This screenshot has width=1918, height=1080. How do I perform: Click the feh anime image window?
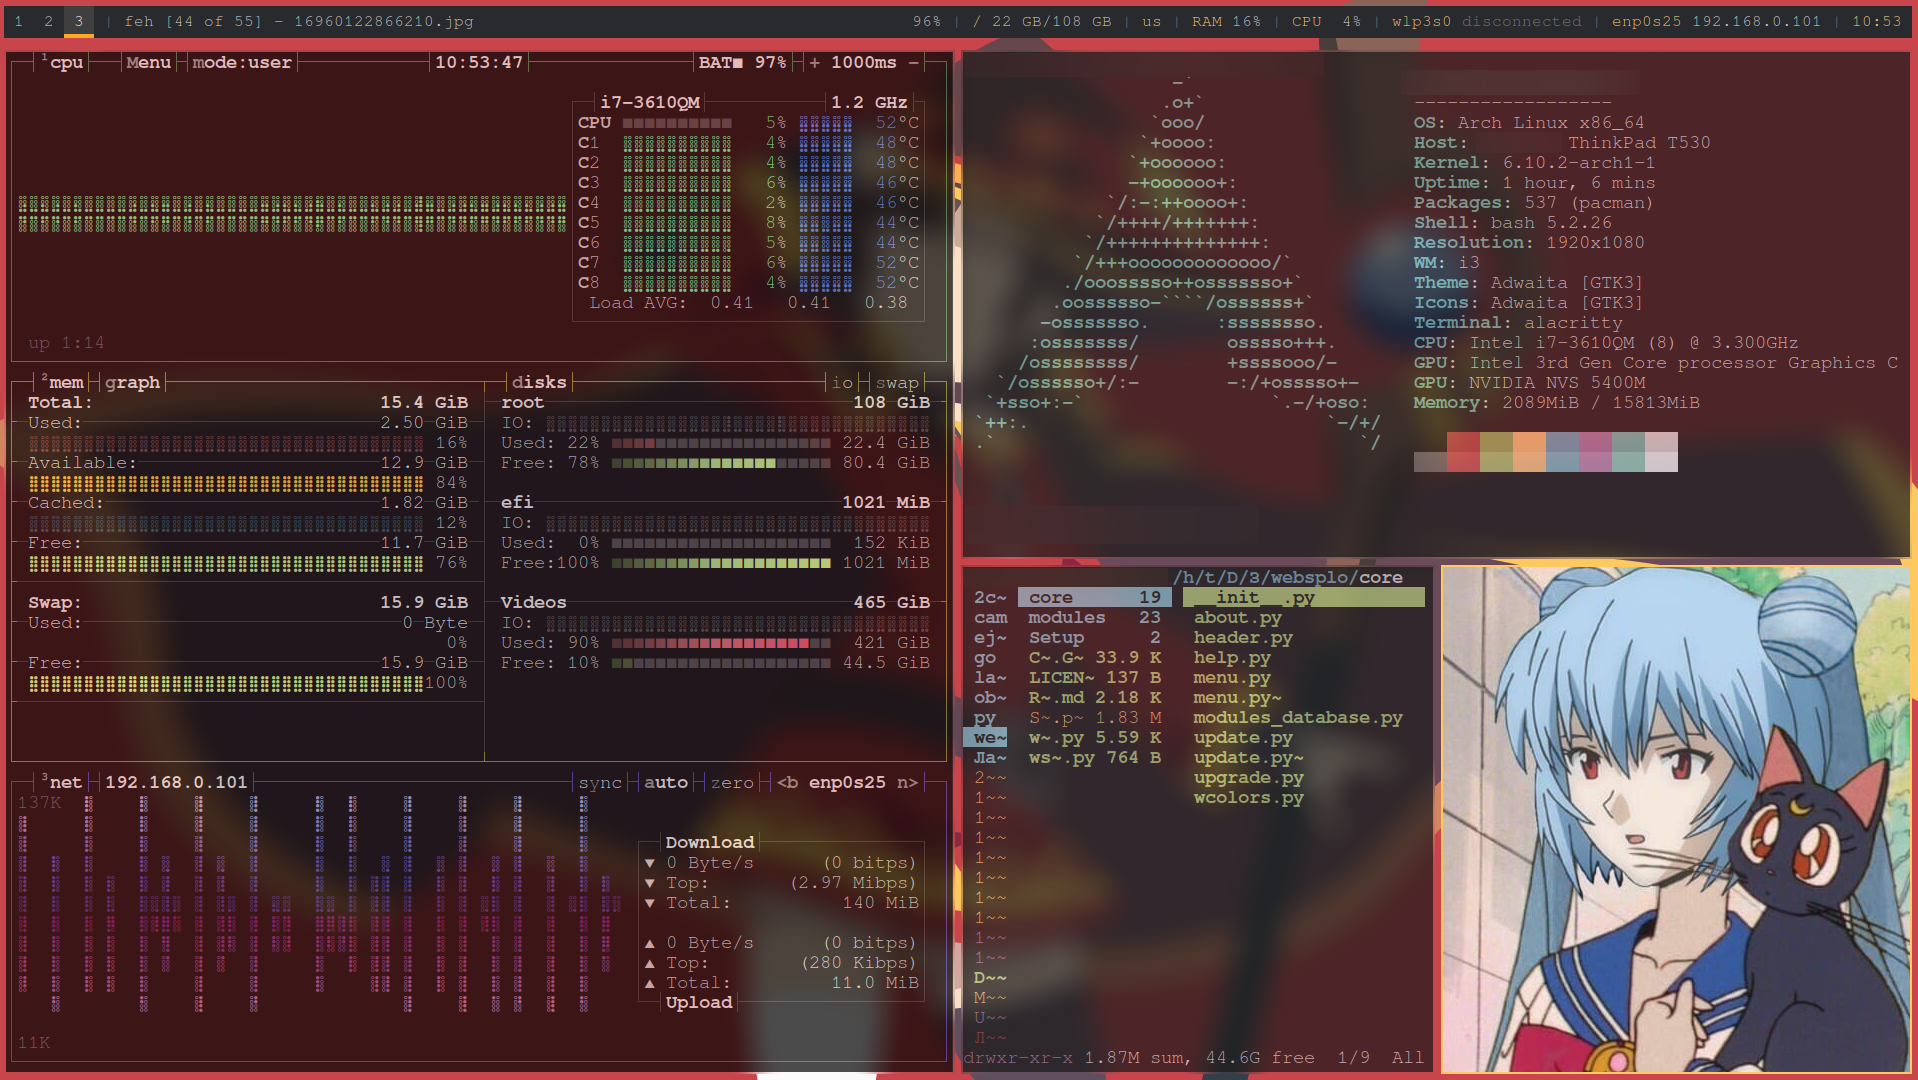(x=1675, y=819)
